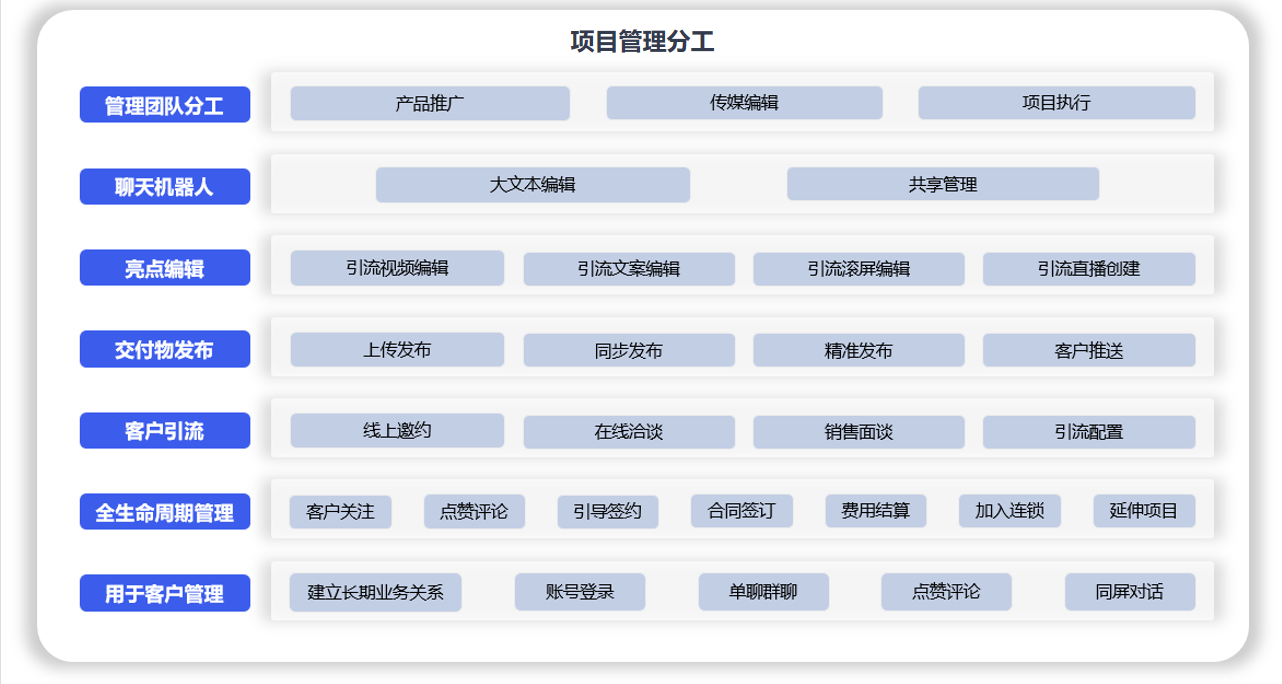Choose the 传媒编辑 item
The width and height of the screenshot is (1282, 684).
click(x=744, y=103)
